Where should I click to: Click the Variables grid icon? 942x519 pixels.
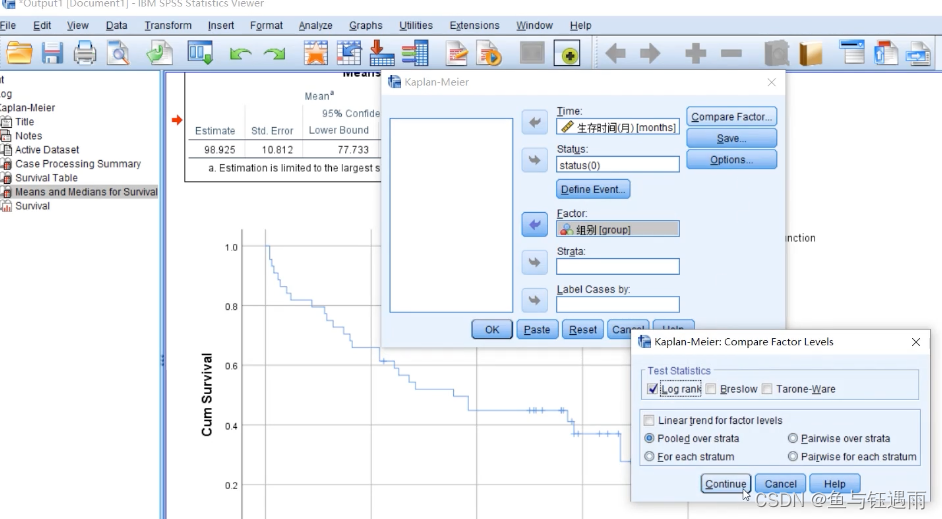tap(415, 53)
